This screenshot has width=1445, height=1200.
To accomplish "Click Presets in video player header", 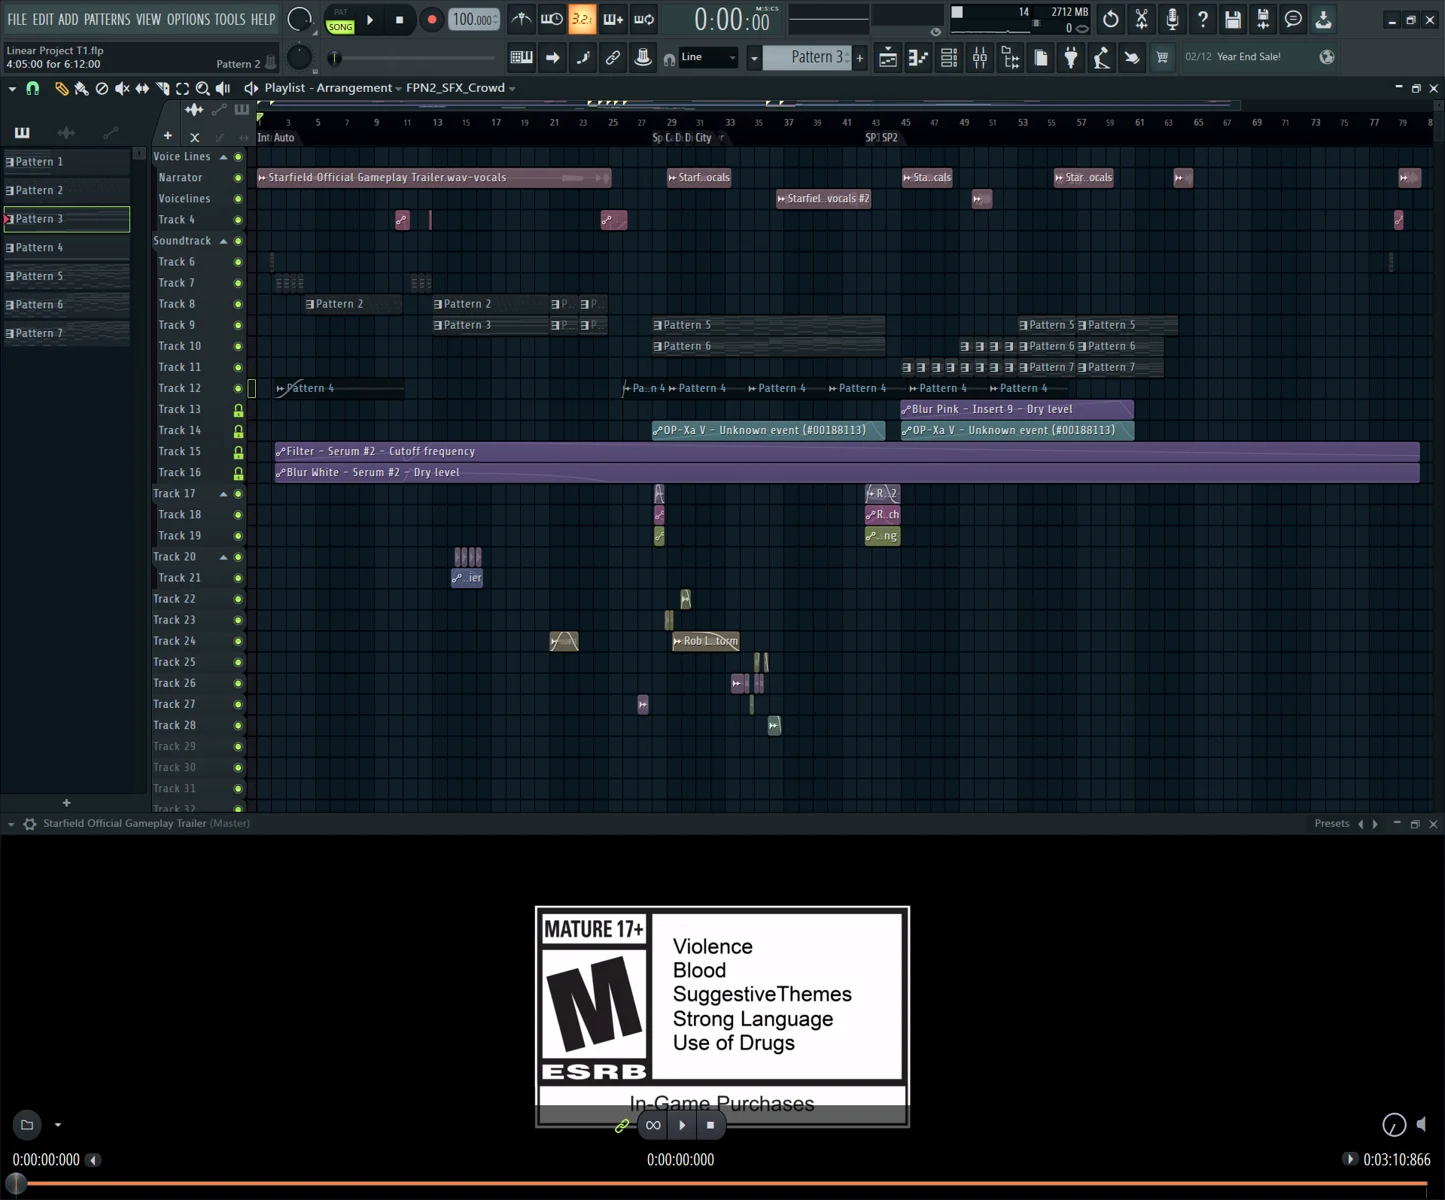I will click(x=1332, y=823).
